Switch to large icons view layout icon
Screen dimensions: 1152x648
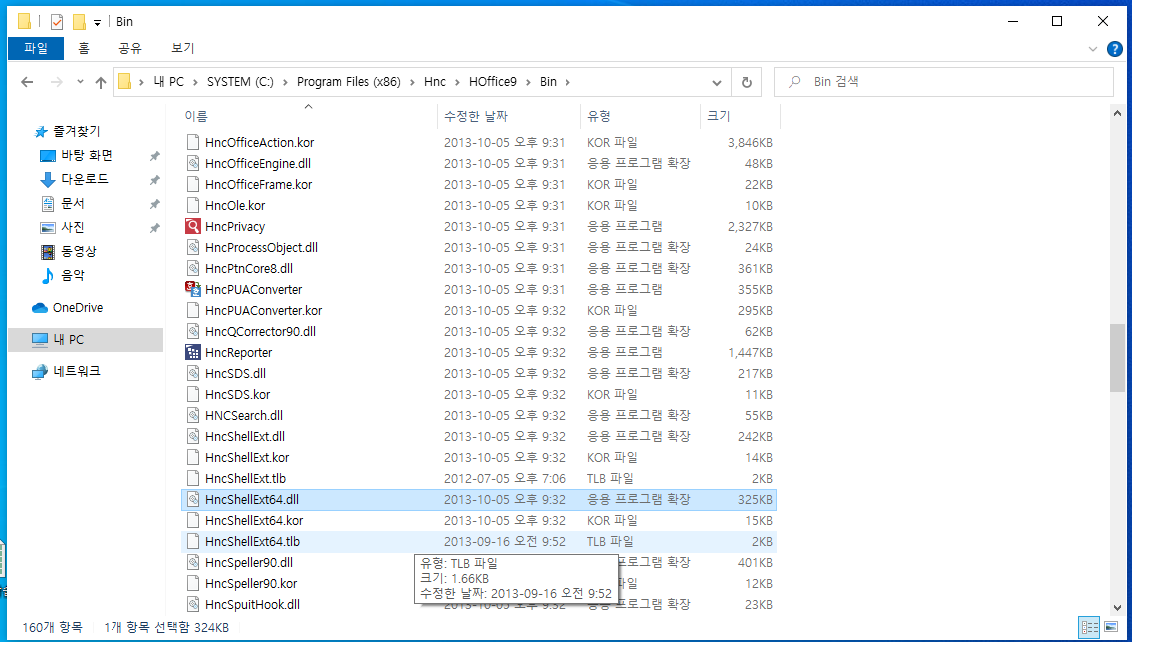click(1111, 627)
